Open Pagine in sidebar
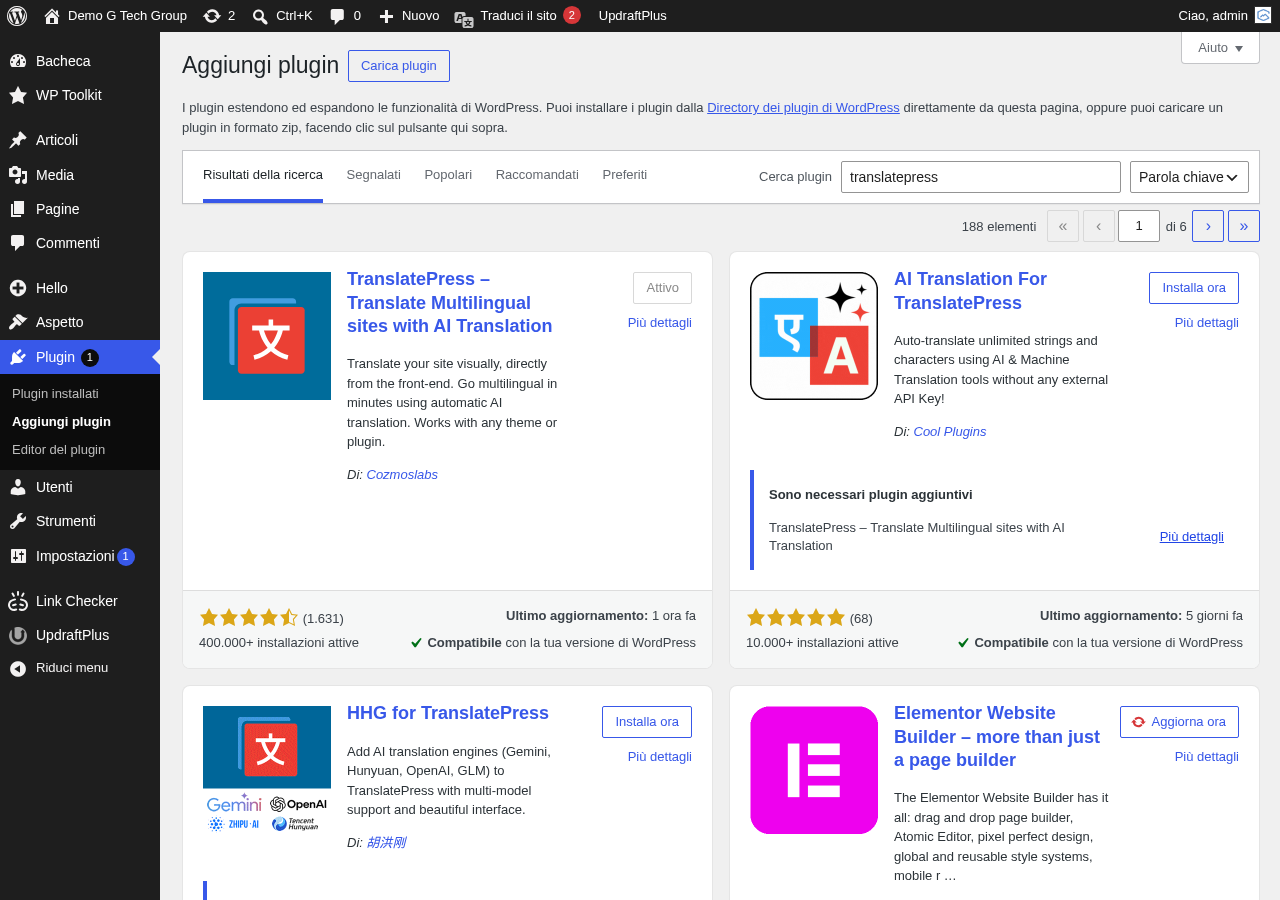This screenshot has height=900, width=1280. click(x=80, y=209)
